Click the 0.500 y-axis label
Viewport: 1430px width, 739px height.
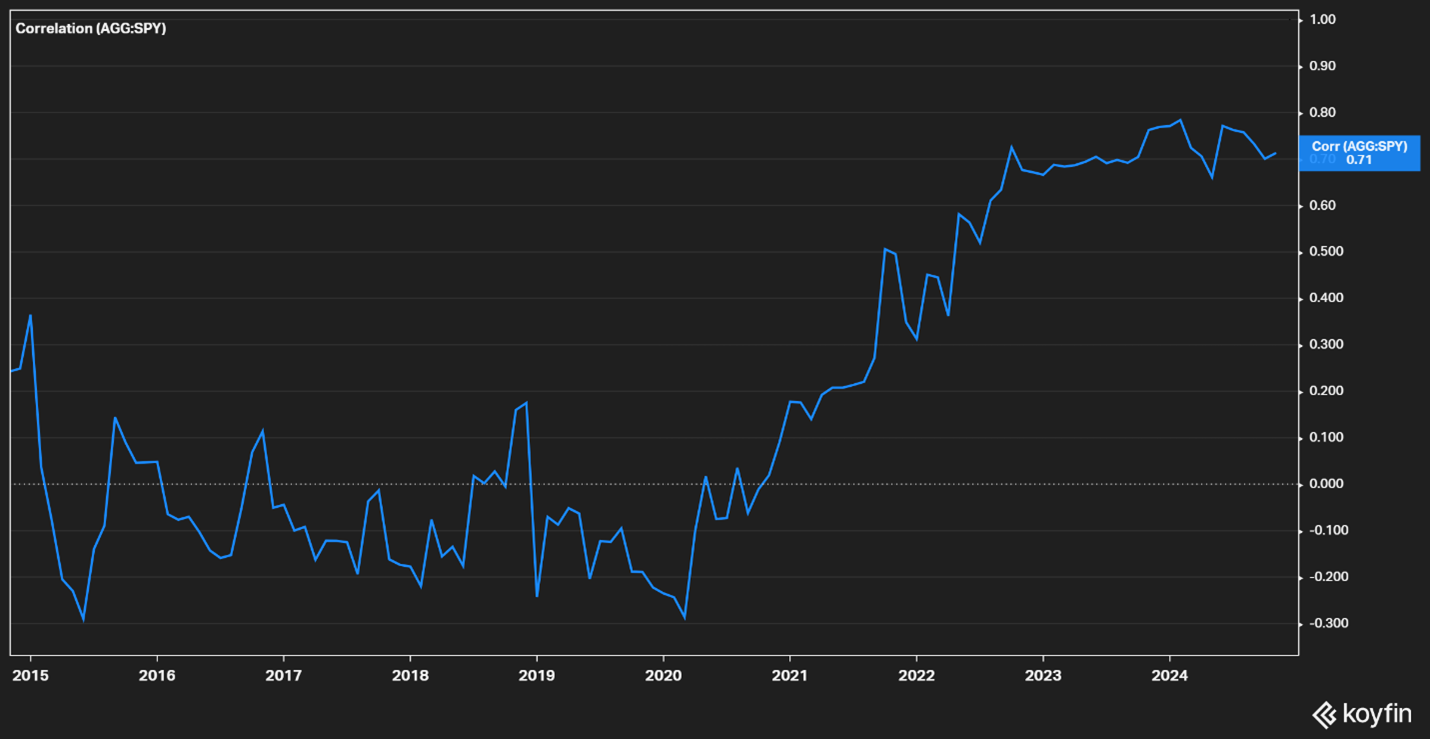click(1324, 252)
